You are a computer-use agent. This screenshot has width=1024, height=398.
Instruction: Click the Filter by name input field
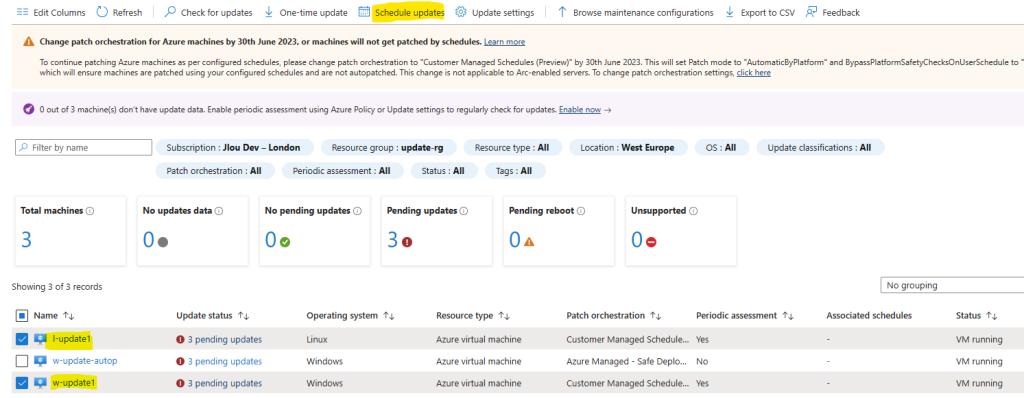[x=84, y=148]
